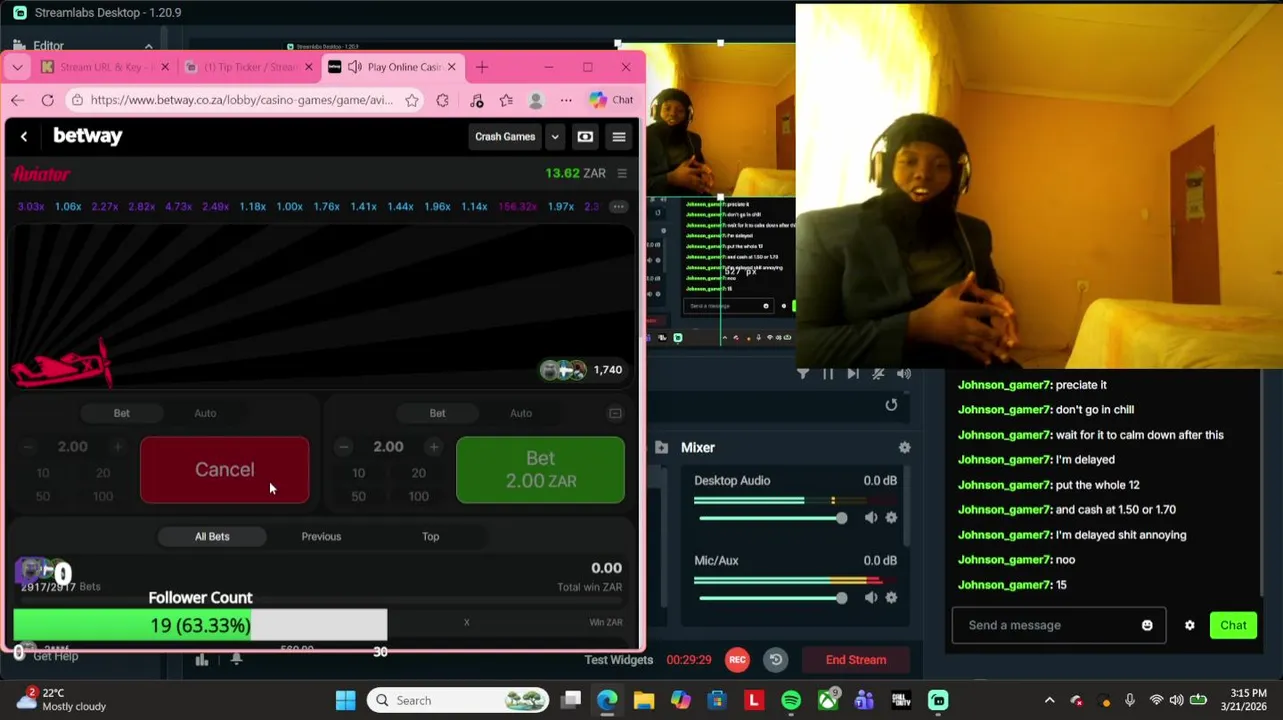
Task: Click the alert volume speaker icon
Action: click(x=904, y=374)
